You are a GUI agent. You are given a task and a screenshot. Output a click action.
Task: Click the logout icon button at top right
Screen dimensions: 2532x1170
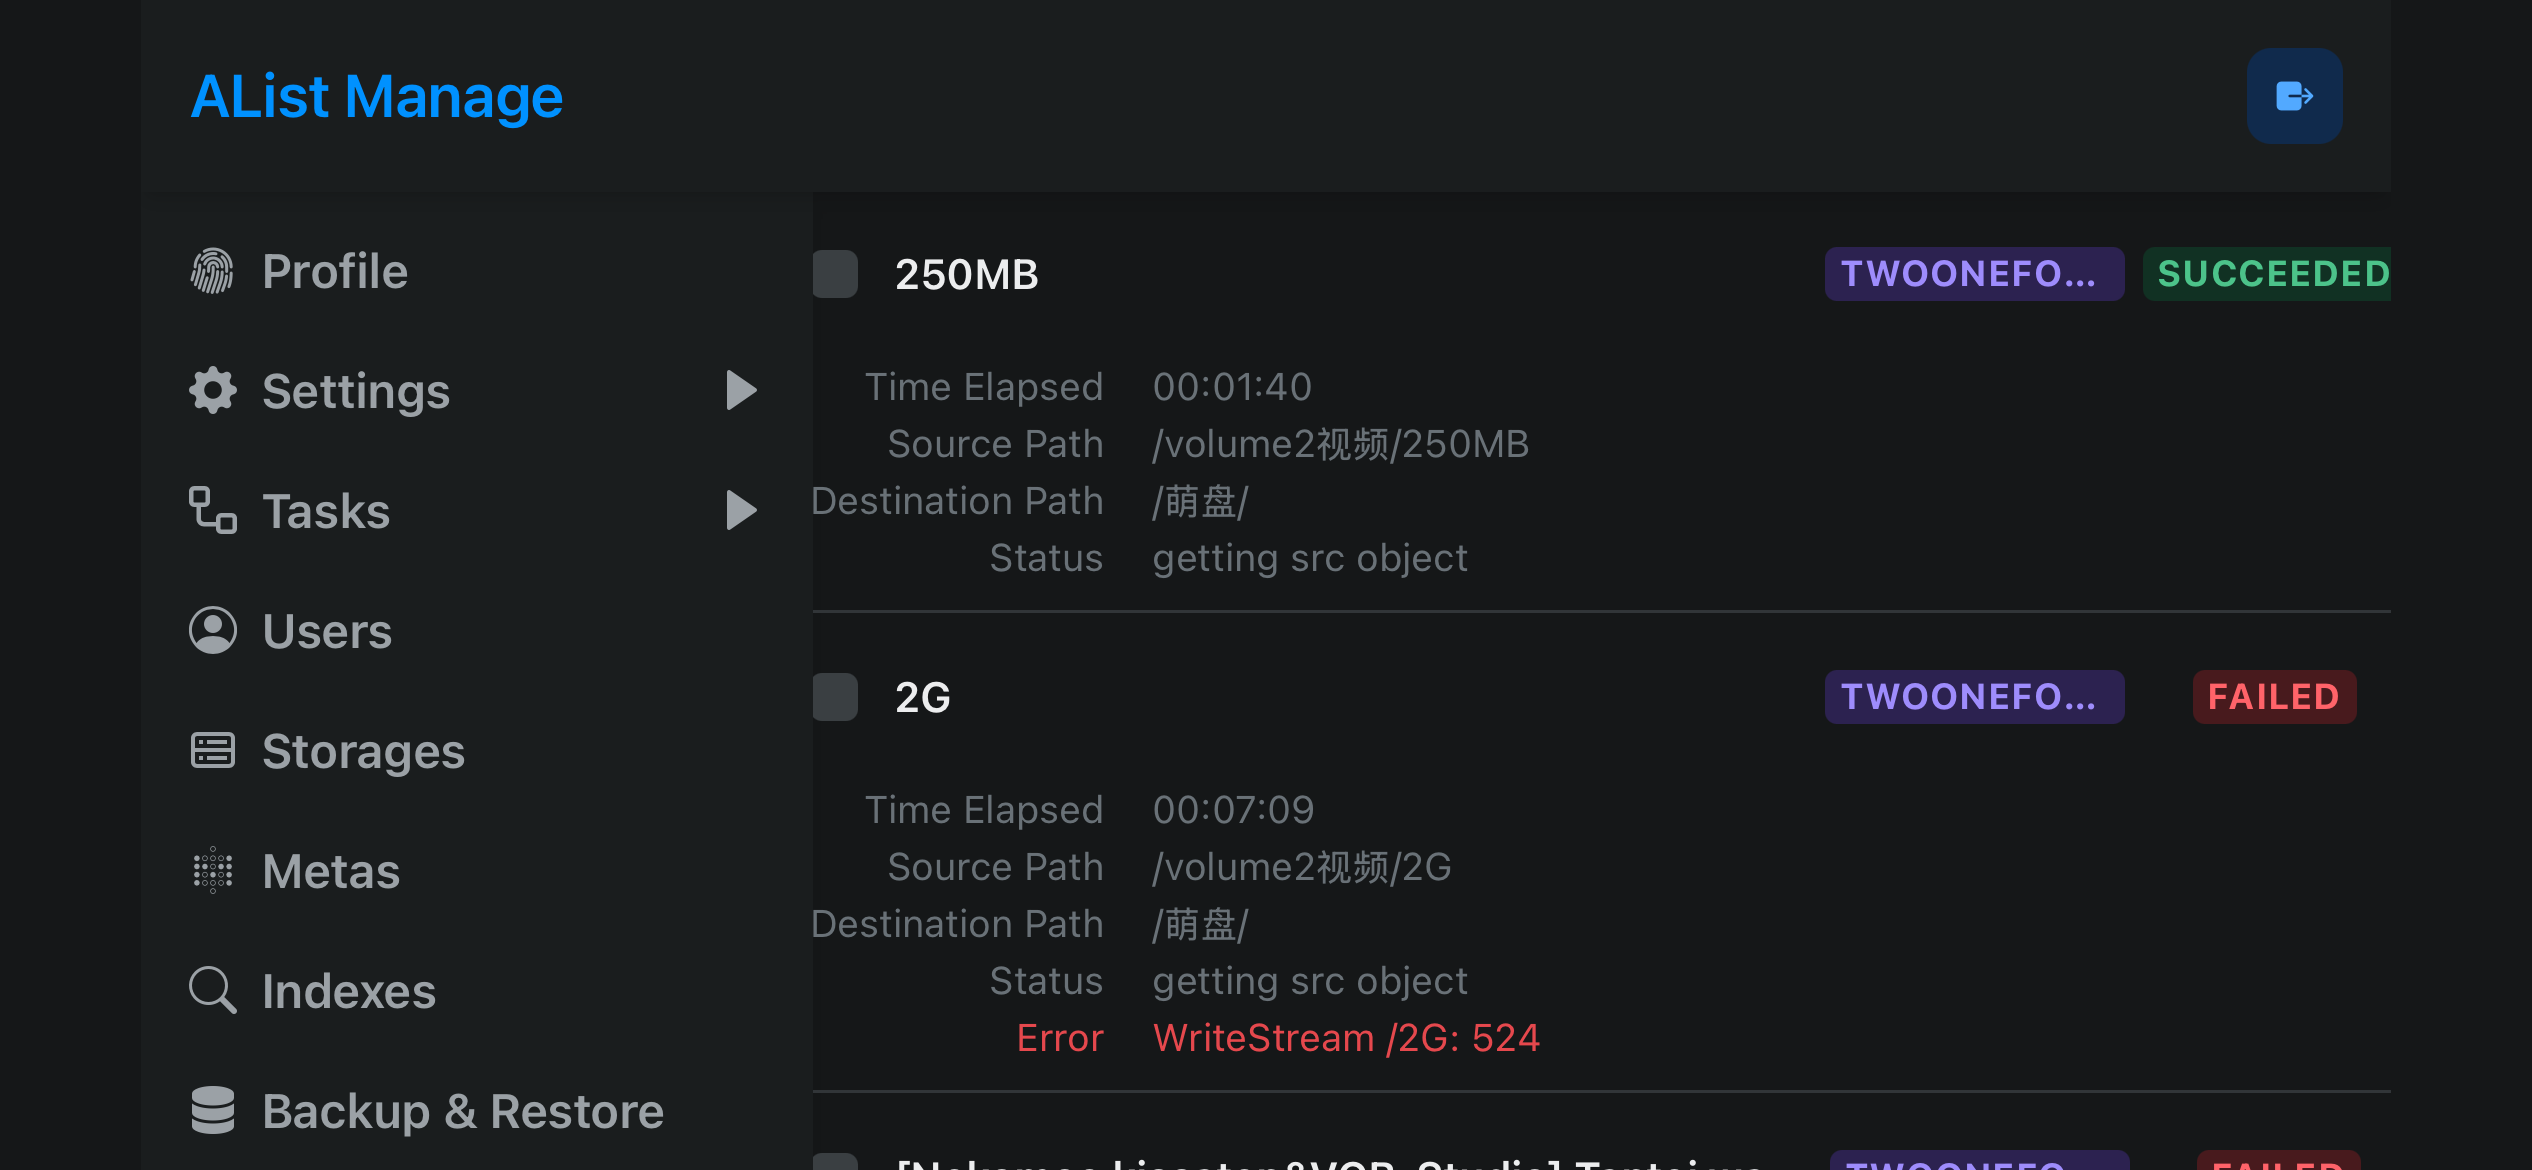[2294, 96]
